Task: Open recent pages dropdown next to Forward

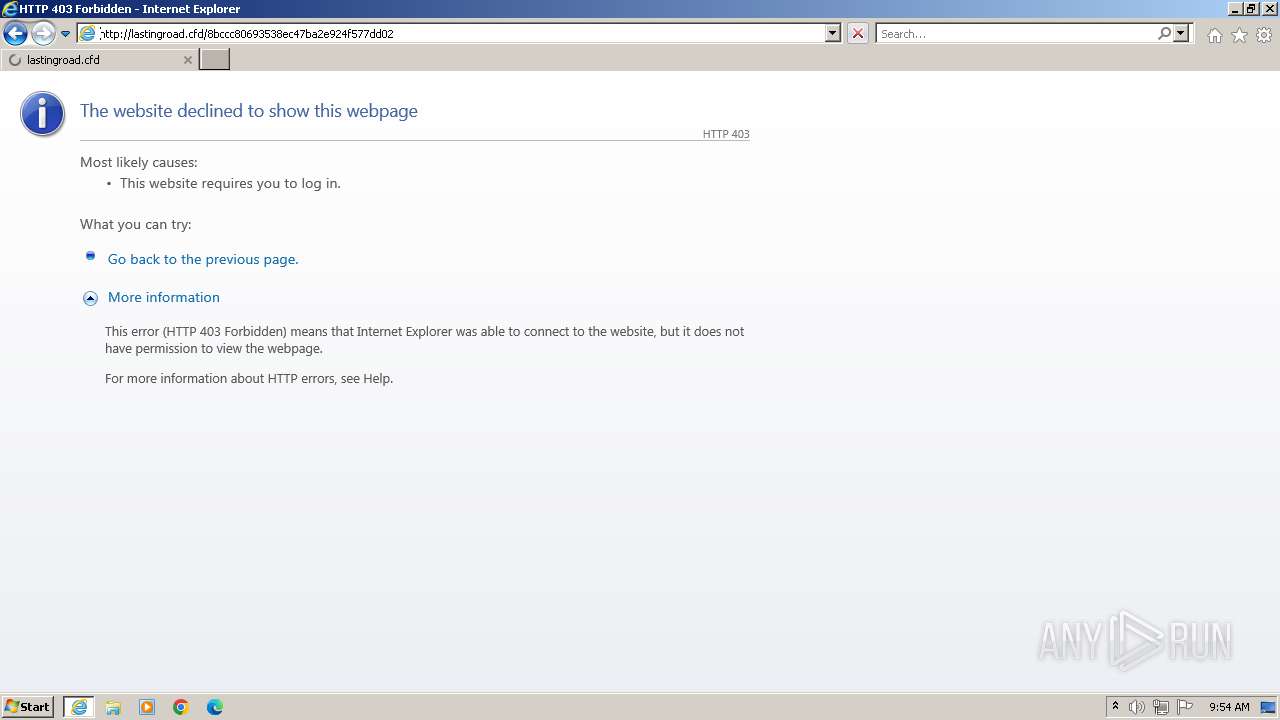Action: click(66, 34)
